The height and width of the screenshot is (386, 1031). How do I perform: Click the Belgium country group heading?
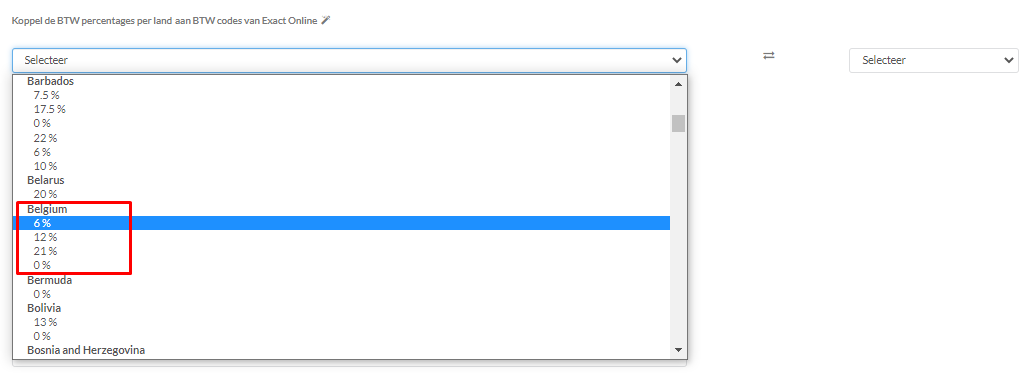click(x=47, y=209)
